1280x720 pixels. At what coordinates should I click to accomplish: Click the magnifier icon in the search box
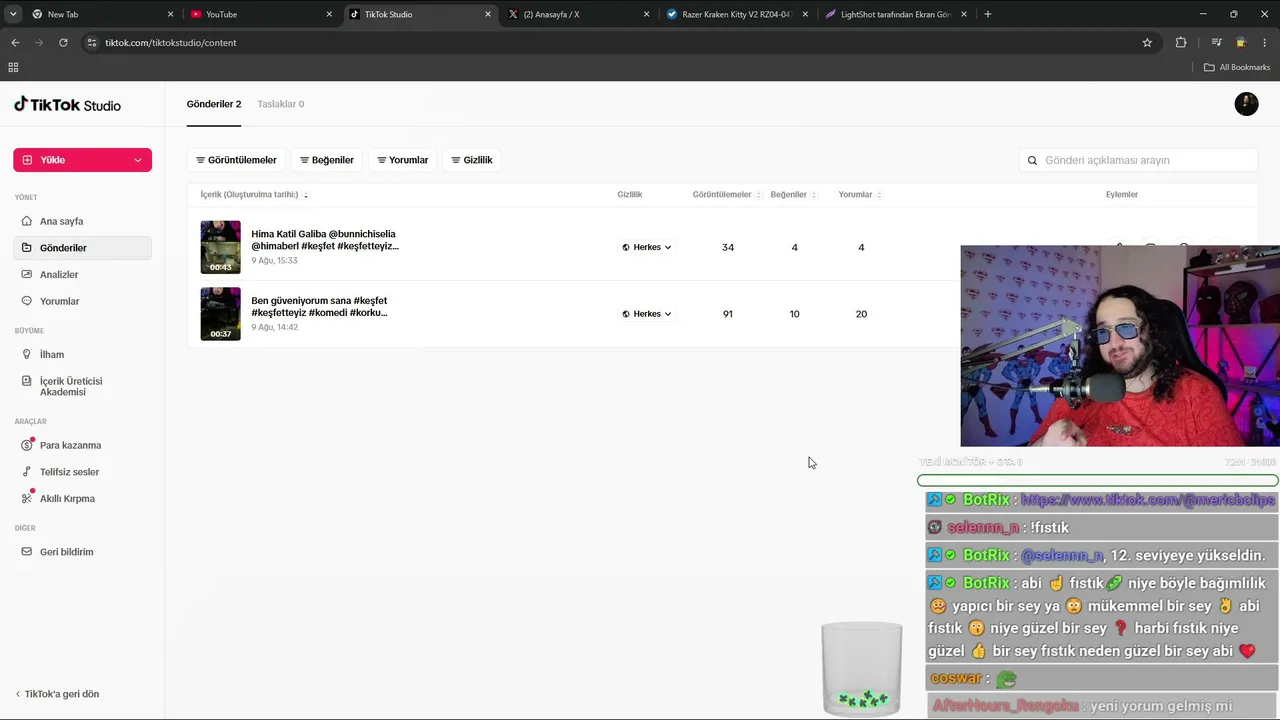coord(1033,160)
